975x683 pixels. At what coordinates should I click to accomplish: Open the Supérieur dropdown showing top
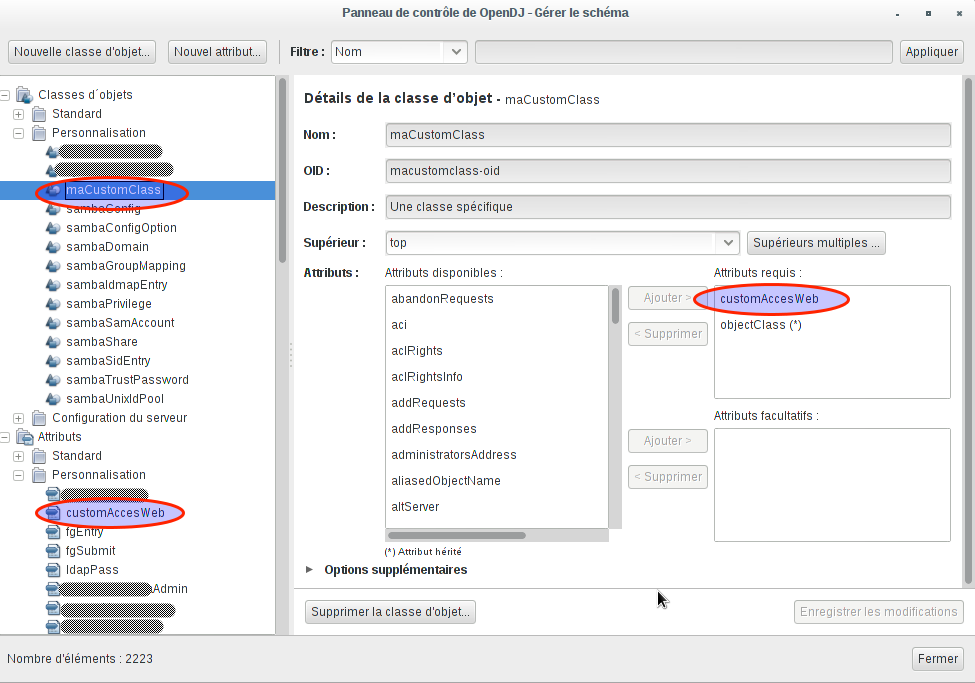tap(562, 243)
